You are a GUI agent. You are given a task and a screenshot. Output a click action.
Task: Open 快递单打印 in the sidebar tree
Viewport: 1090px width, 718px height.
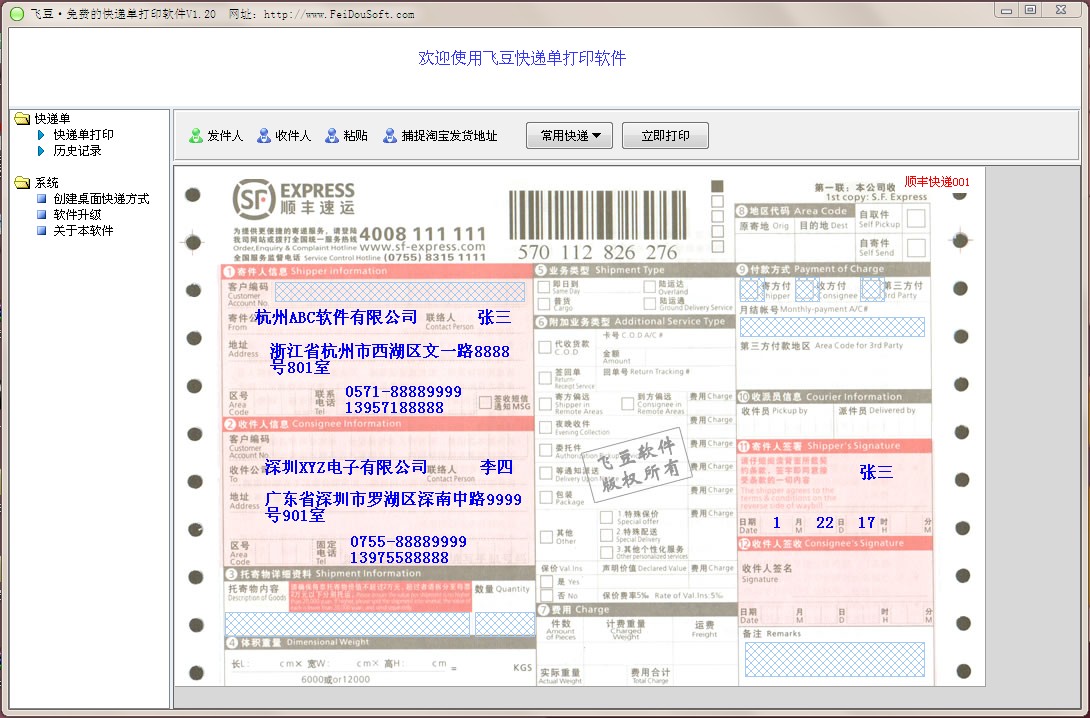83,135
